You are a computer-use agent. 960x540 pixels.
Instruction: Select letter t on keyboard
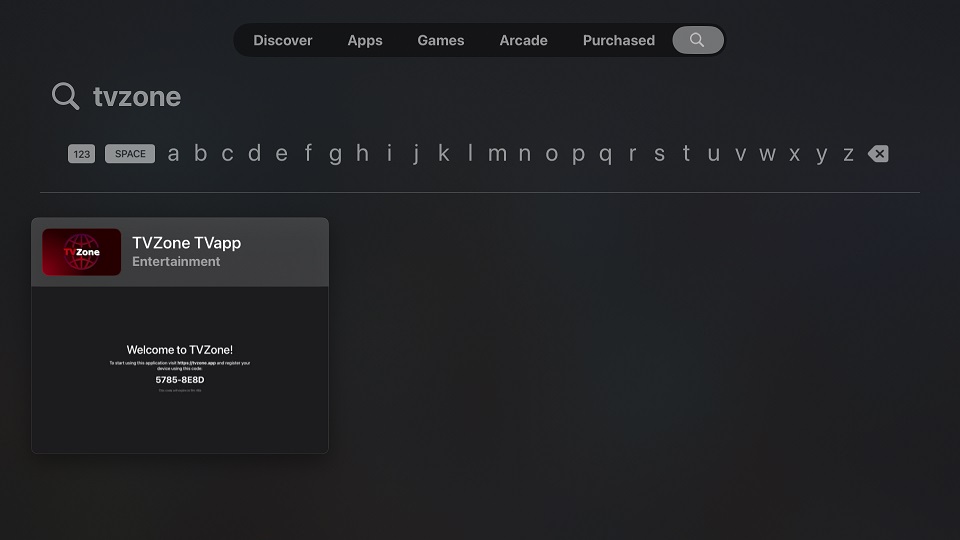[x=686, y=153]
